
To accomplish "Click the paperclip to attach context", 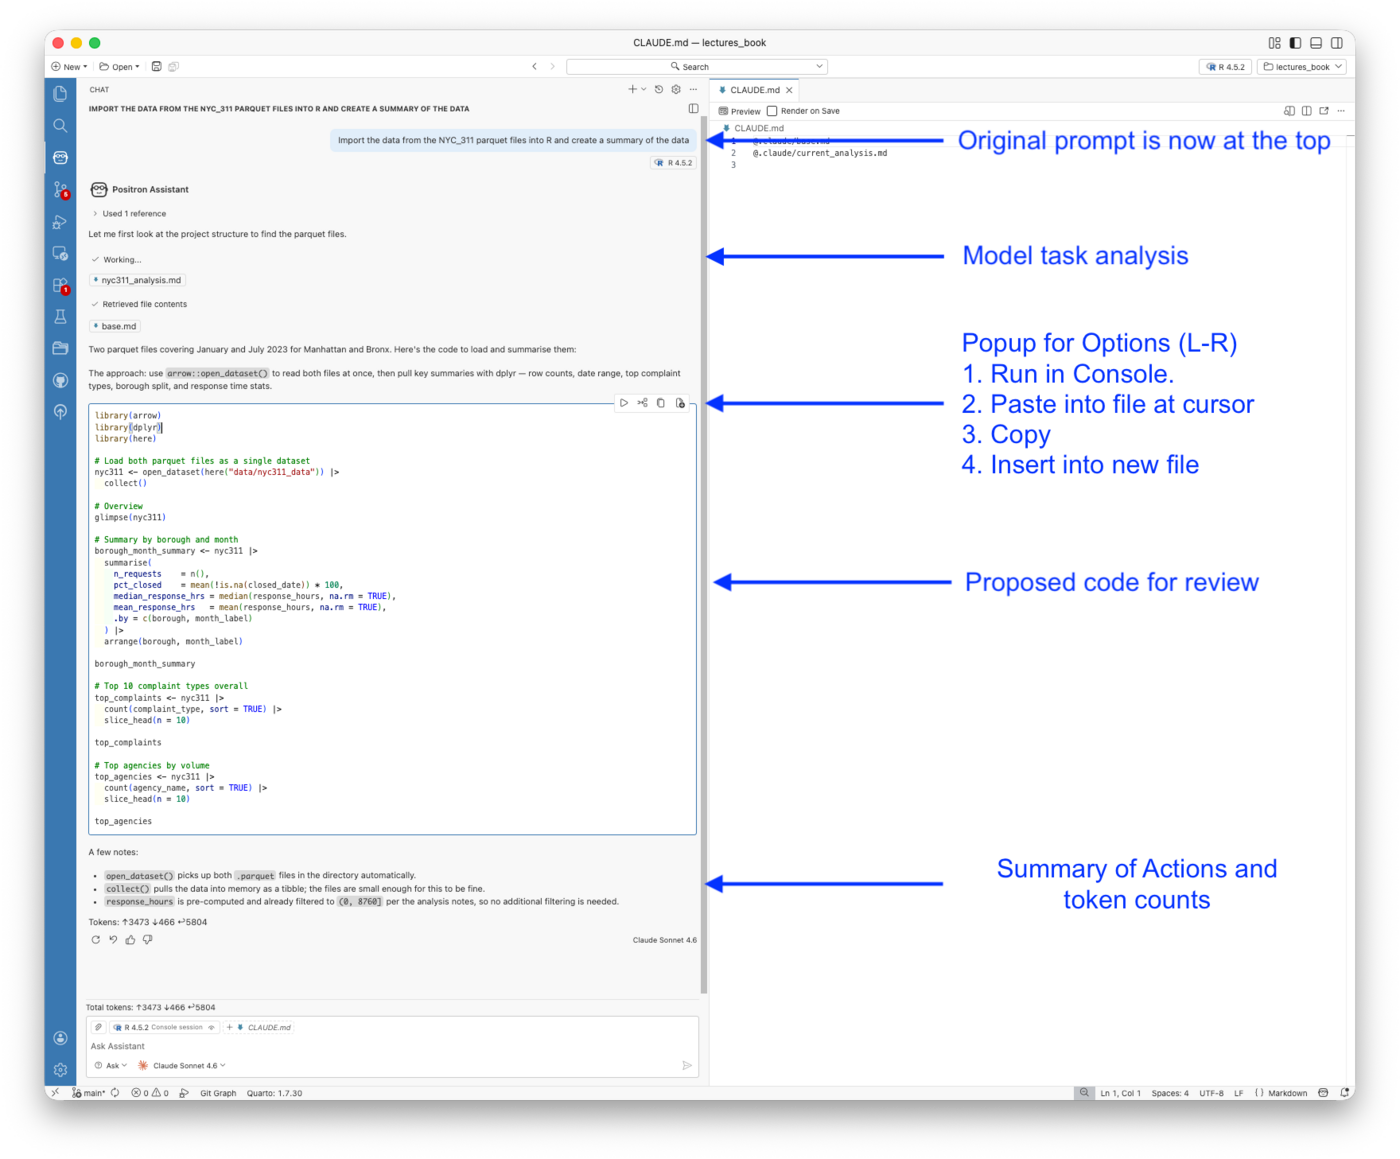I will 98,1027.
